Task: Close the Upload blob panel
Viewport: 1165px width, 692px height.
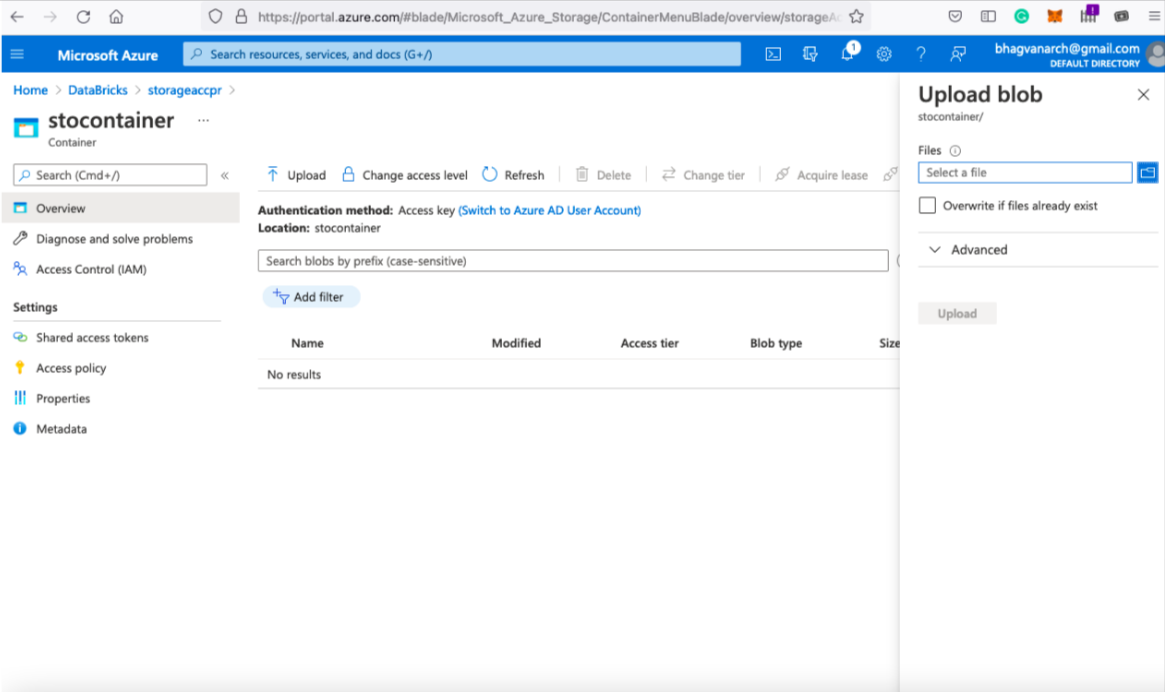Action: tap(1143, 94)
